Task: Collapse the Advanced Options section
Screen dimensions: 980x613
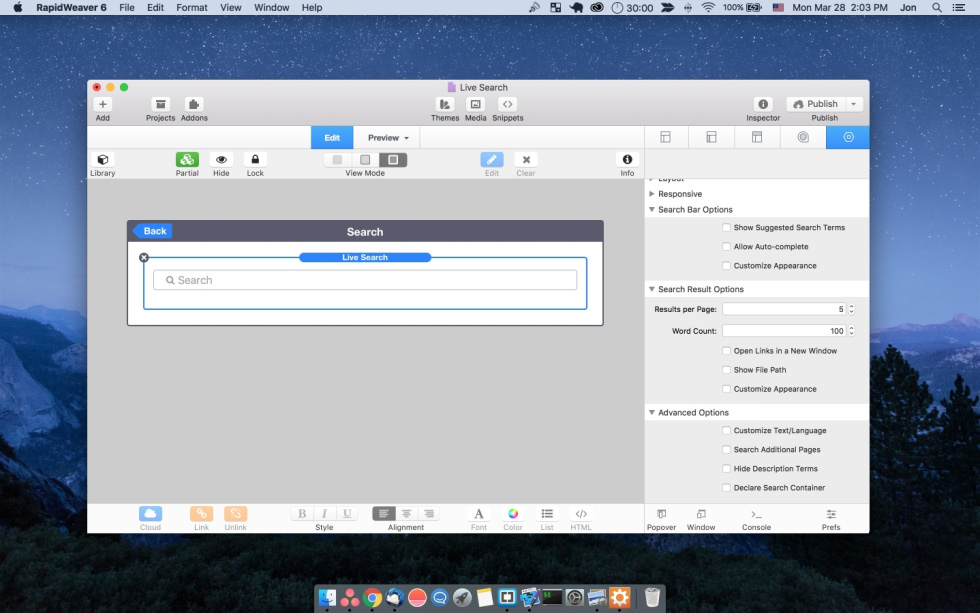Action: [x=651, y=412]
